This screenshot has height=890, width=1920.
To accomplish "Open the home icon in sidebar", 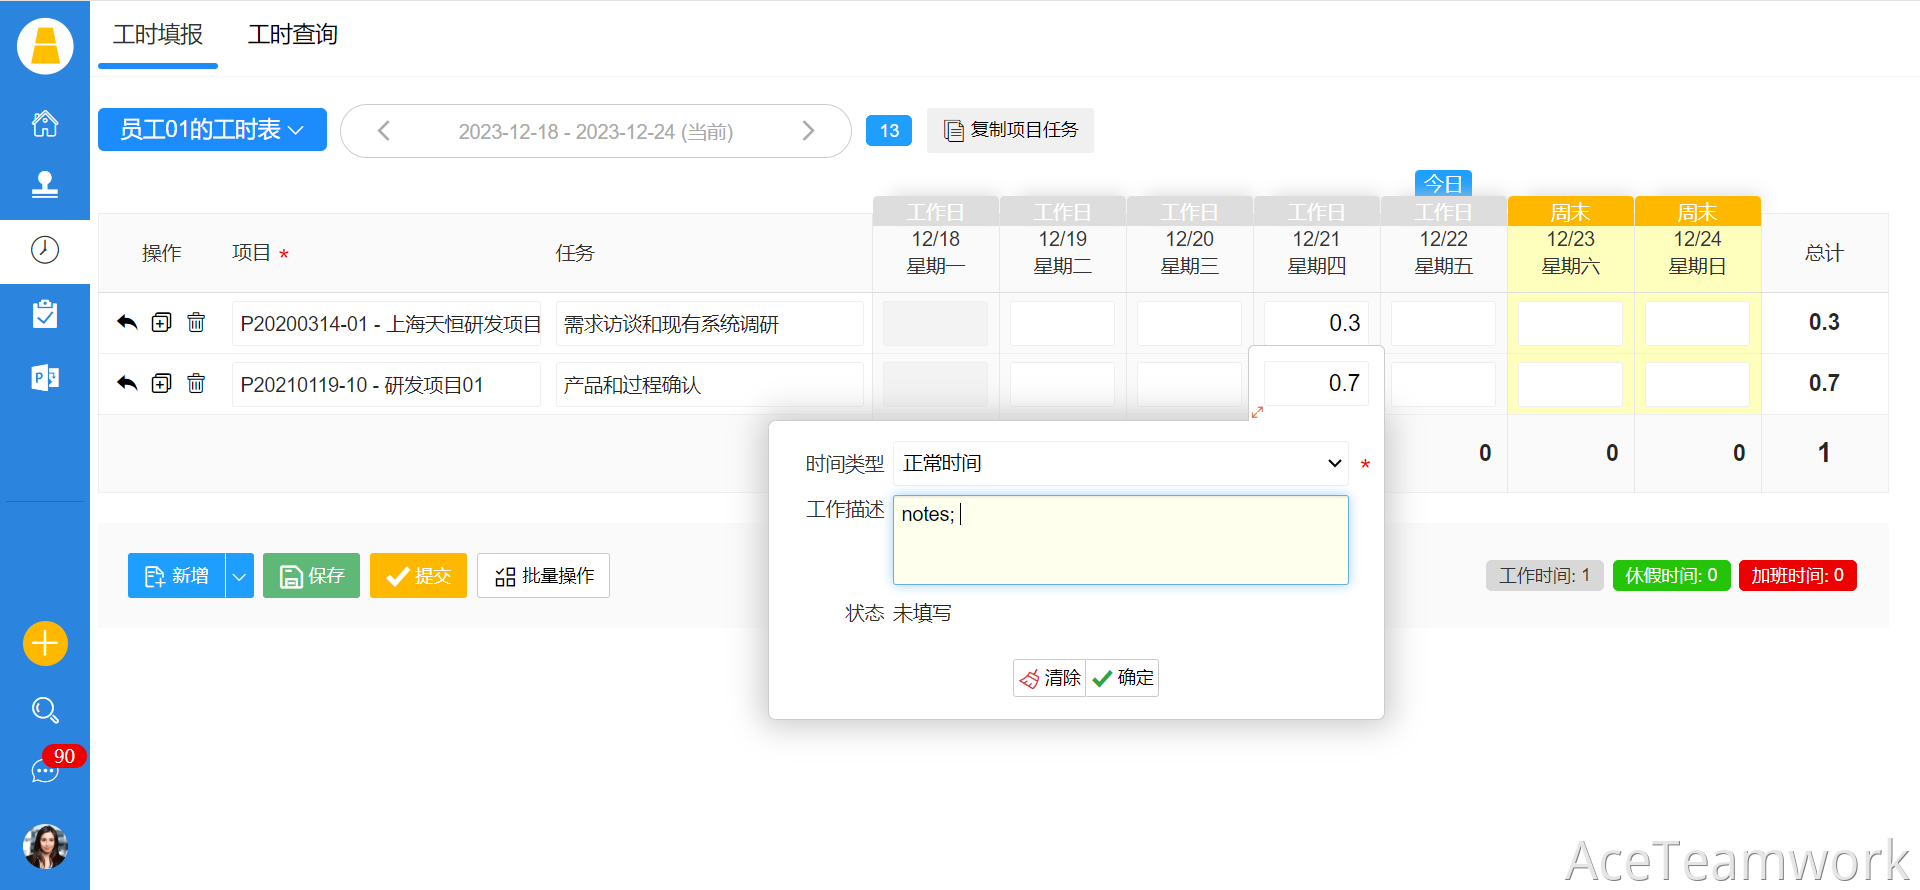I will click(x=45, y=124).
